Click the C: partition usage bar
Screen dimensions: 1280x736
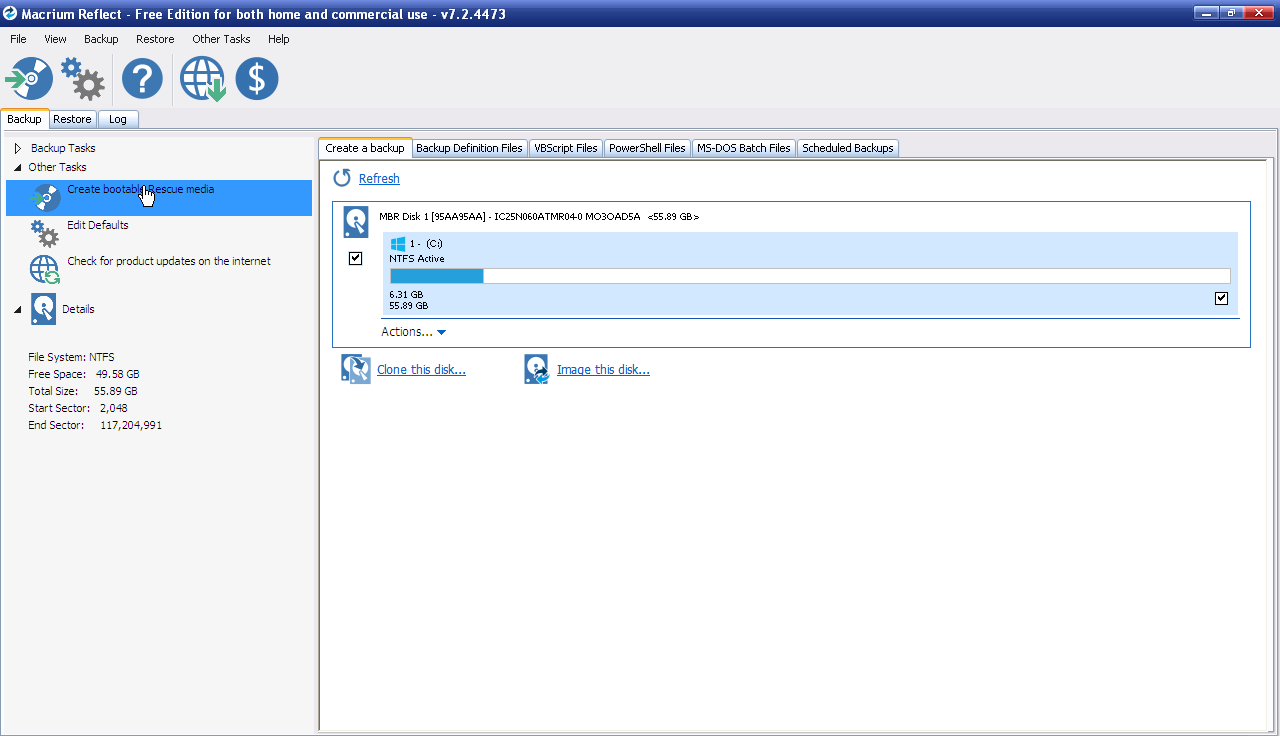[x=810, y=276]
